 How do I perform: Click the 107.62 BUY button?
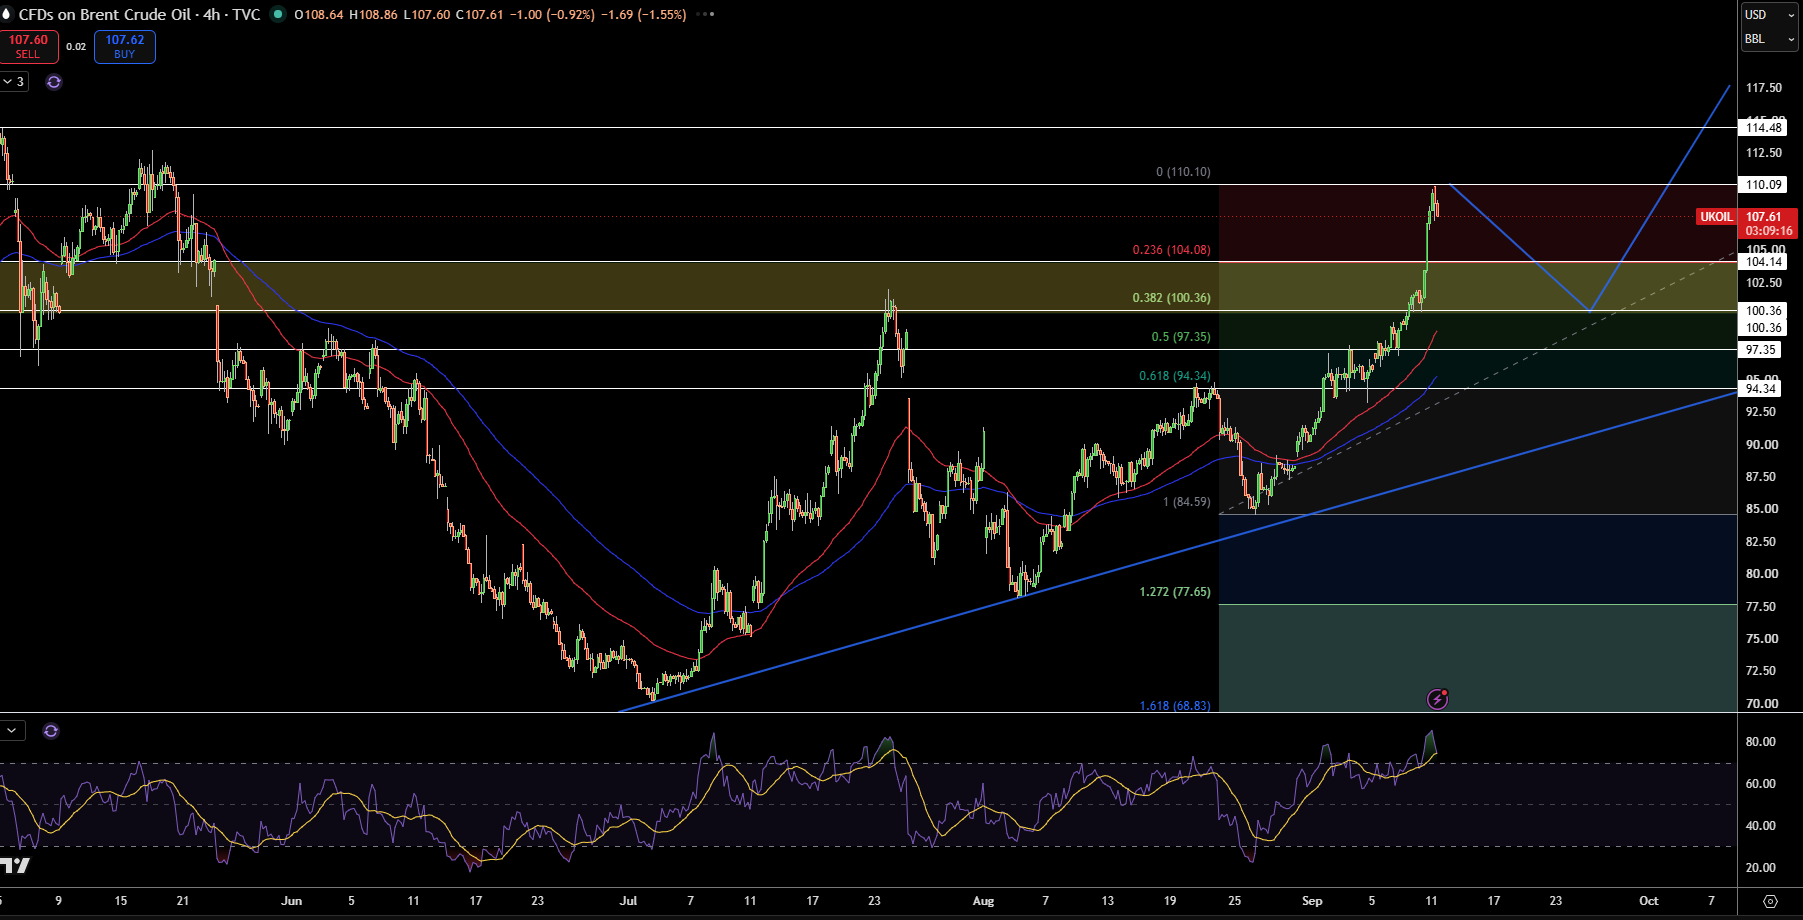(x=125, y=46)
